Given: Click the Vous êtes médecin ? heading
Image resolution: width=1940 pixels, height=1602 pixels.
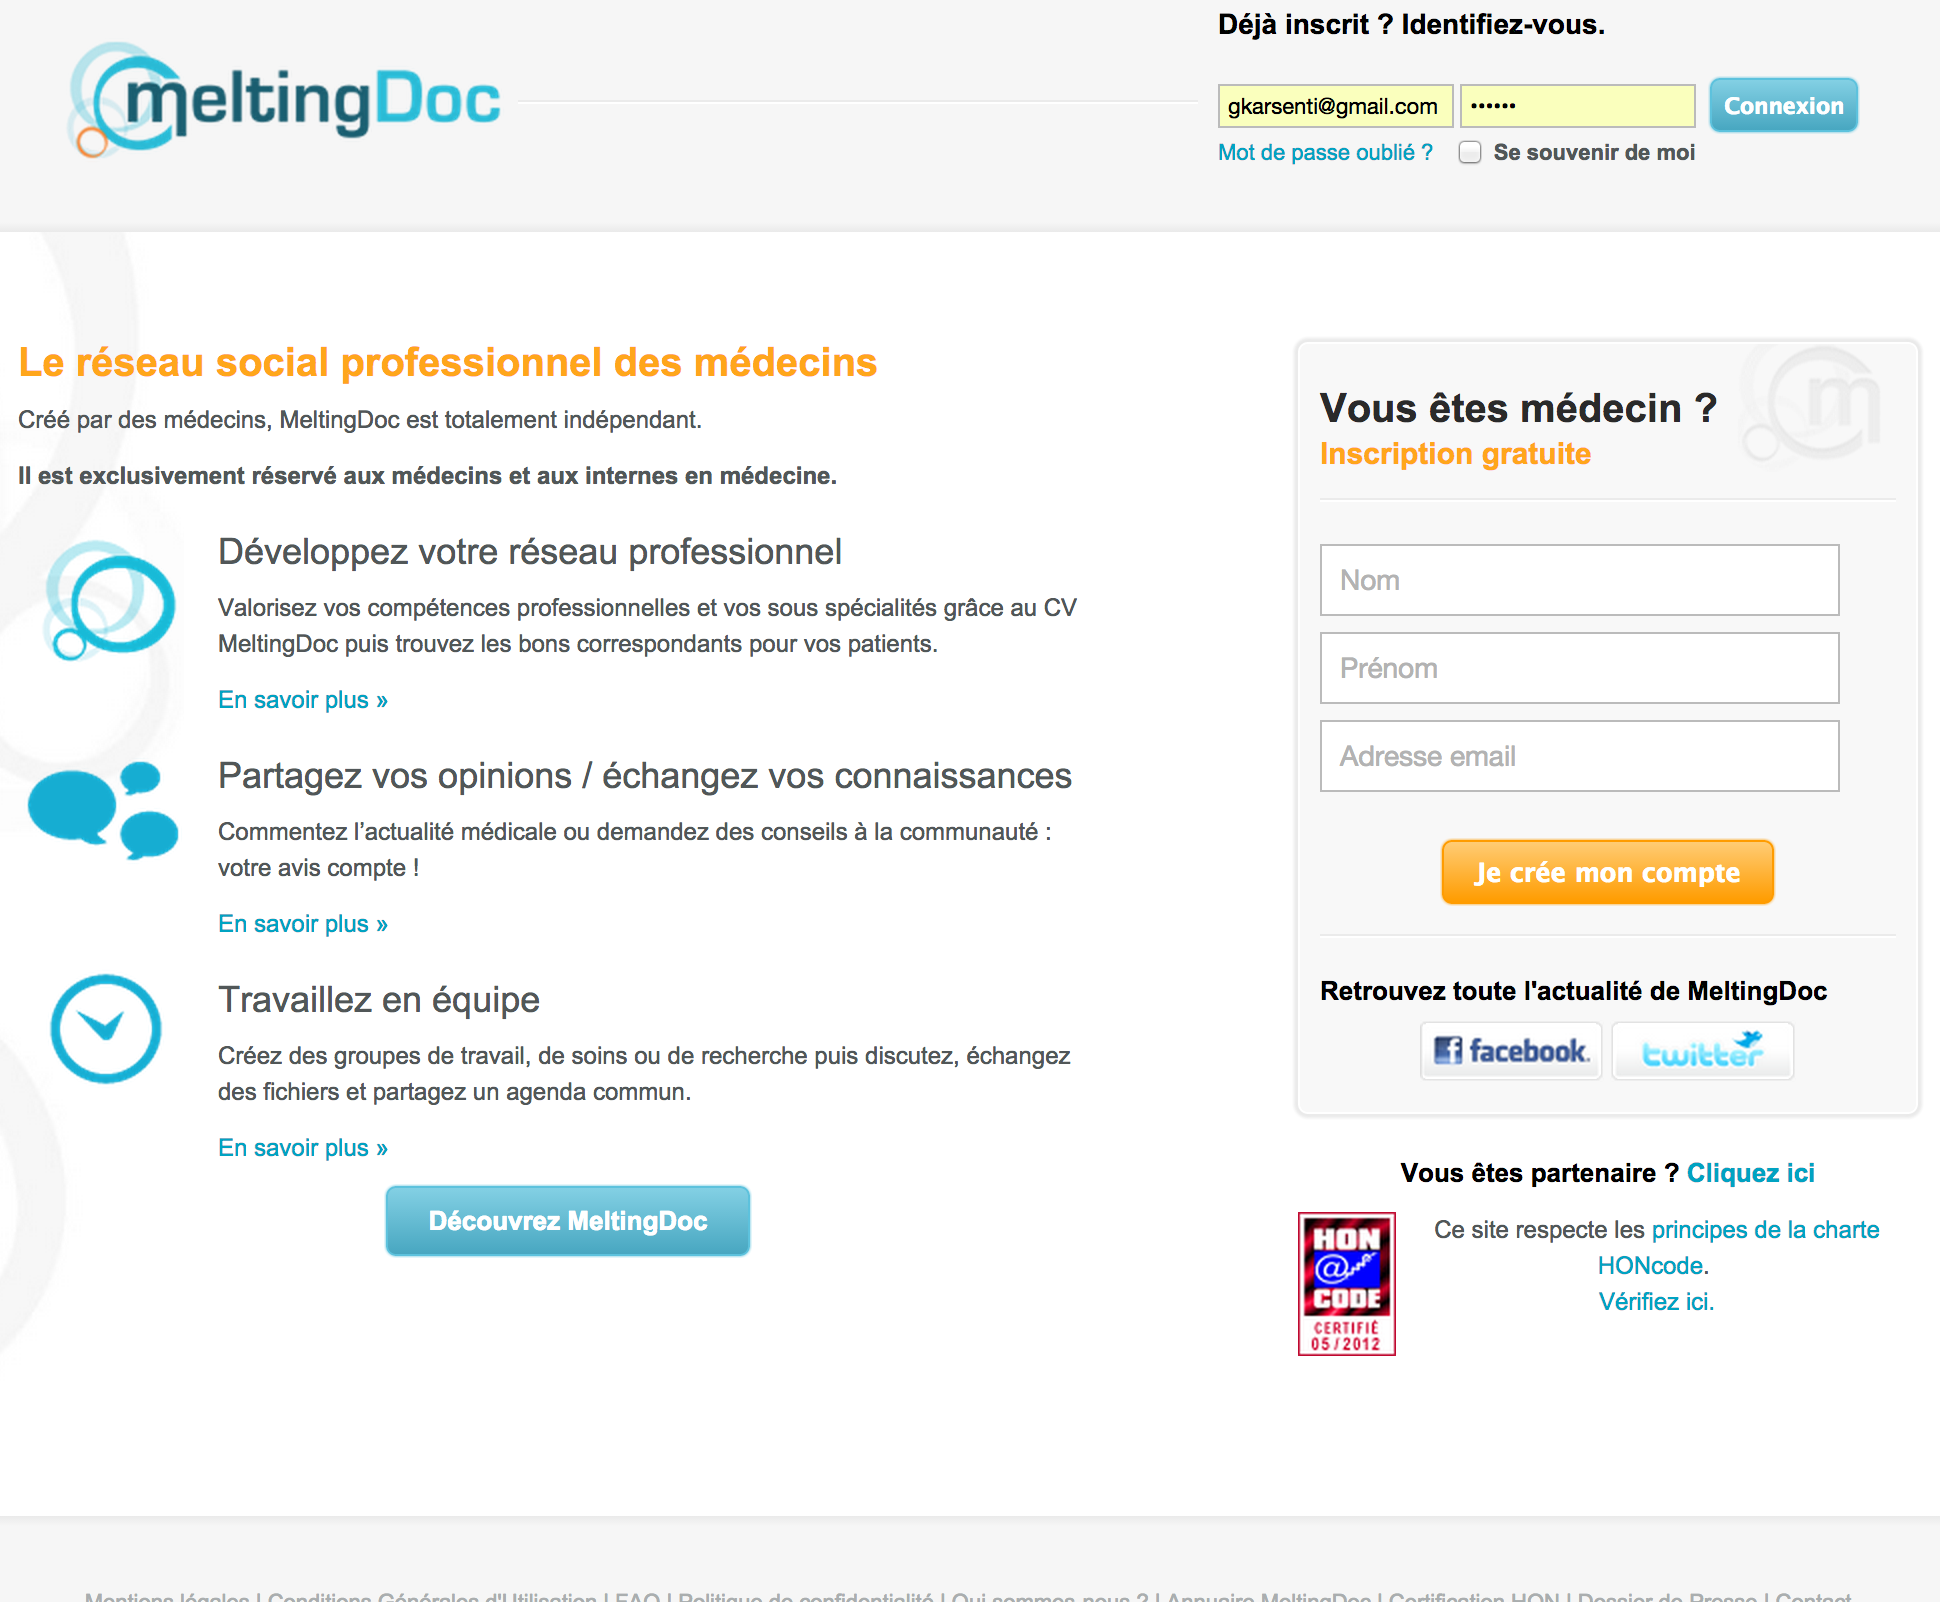Looking at the screenshot, I should tap(1518, 408).
